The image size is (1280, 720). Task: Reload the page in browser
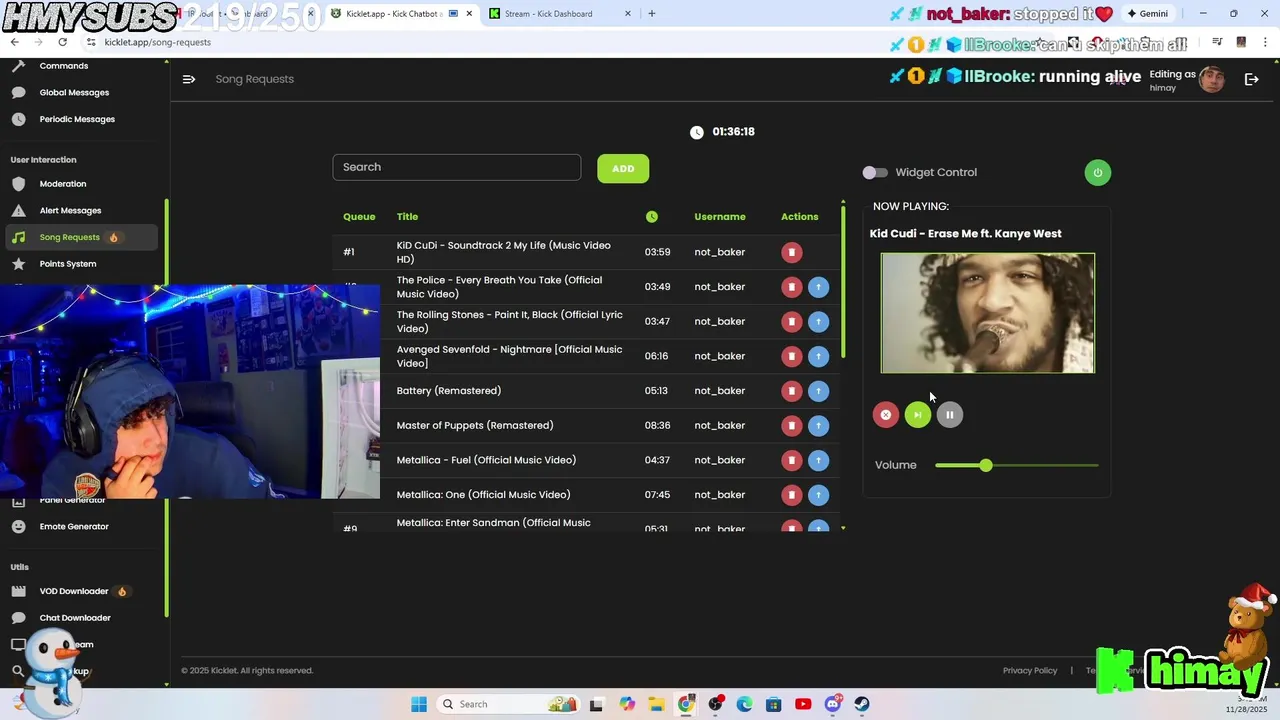(62, 42)
